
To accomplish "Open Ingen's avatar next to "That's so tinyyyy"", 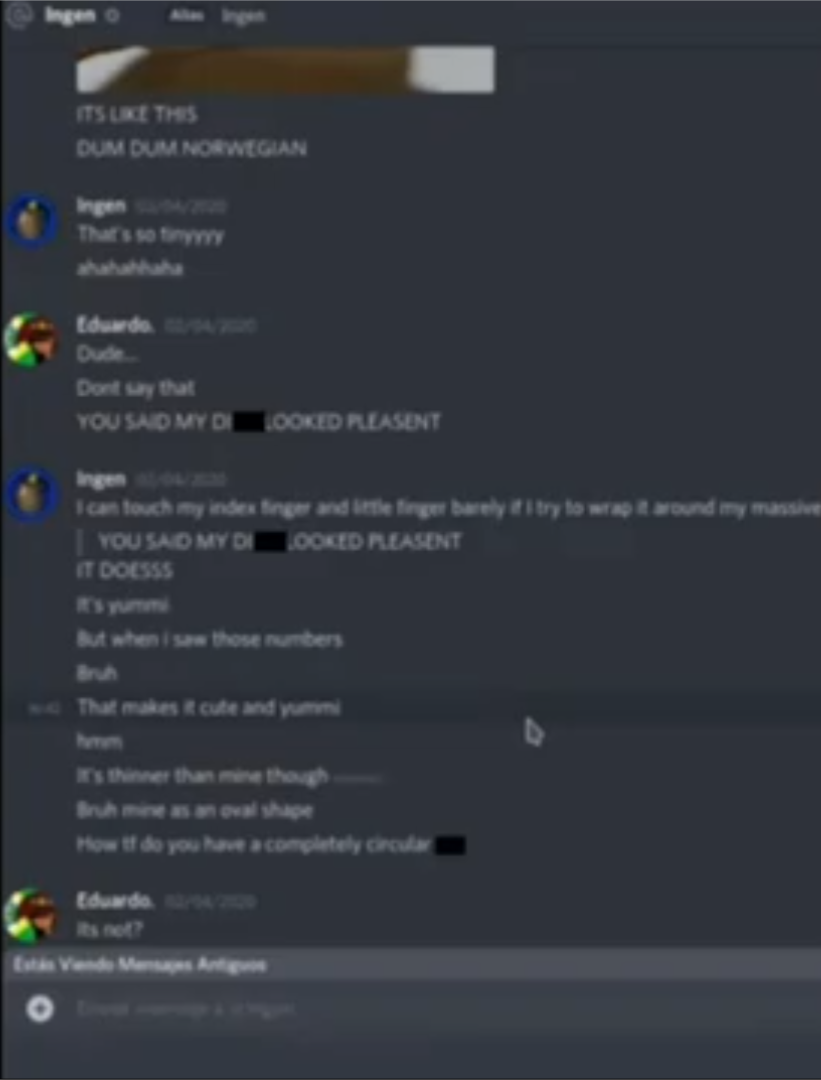I will [32, 222].
